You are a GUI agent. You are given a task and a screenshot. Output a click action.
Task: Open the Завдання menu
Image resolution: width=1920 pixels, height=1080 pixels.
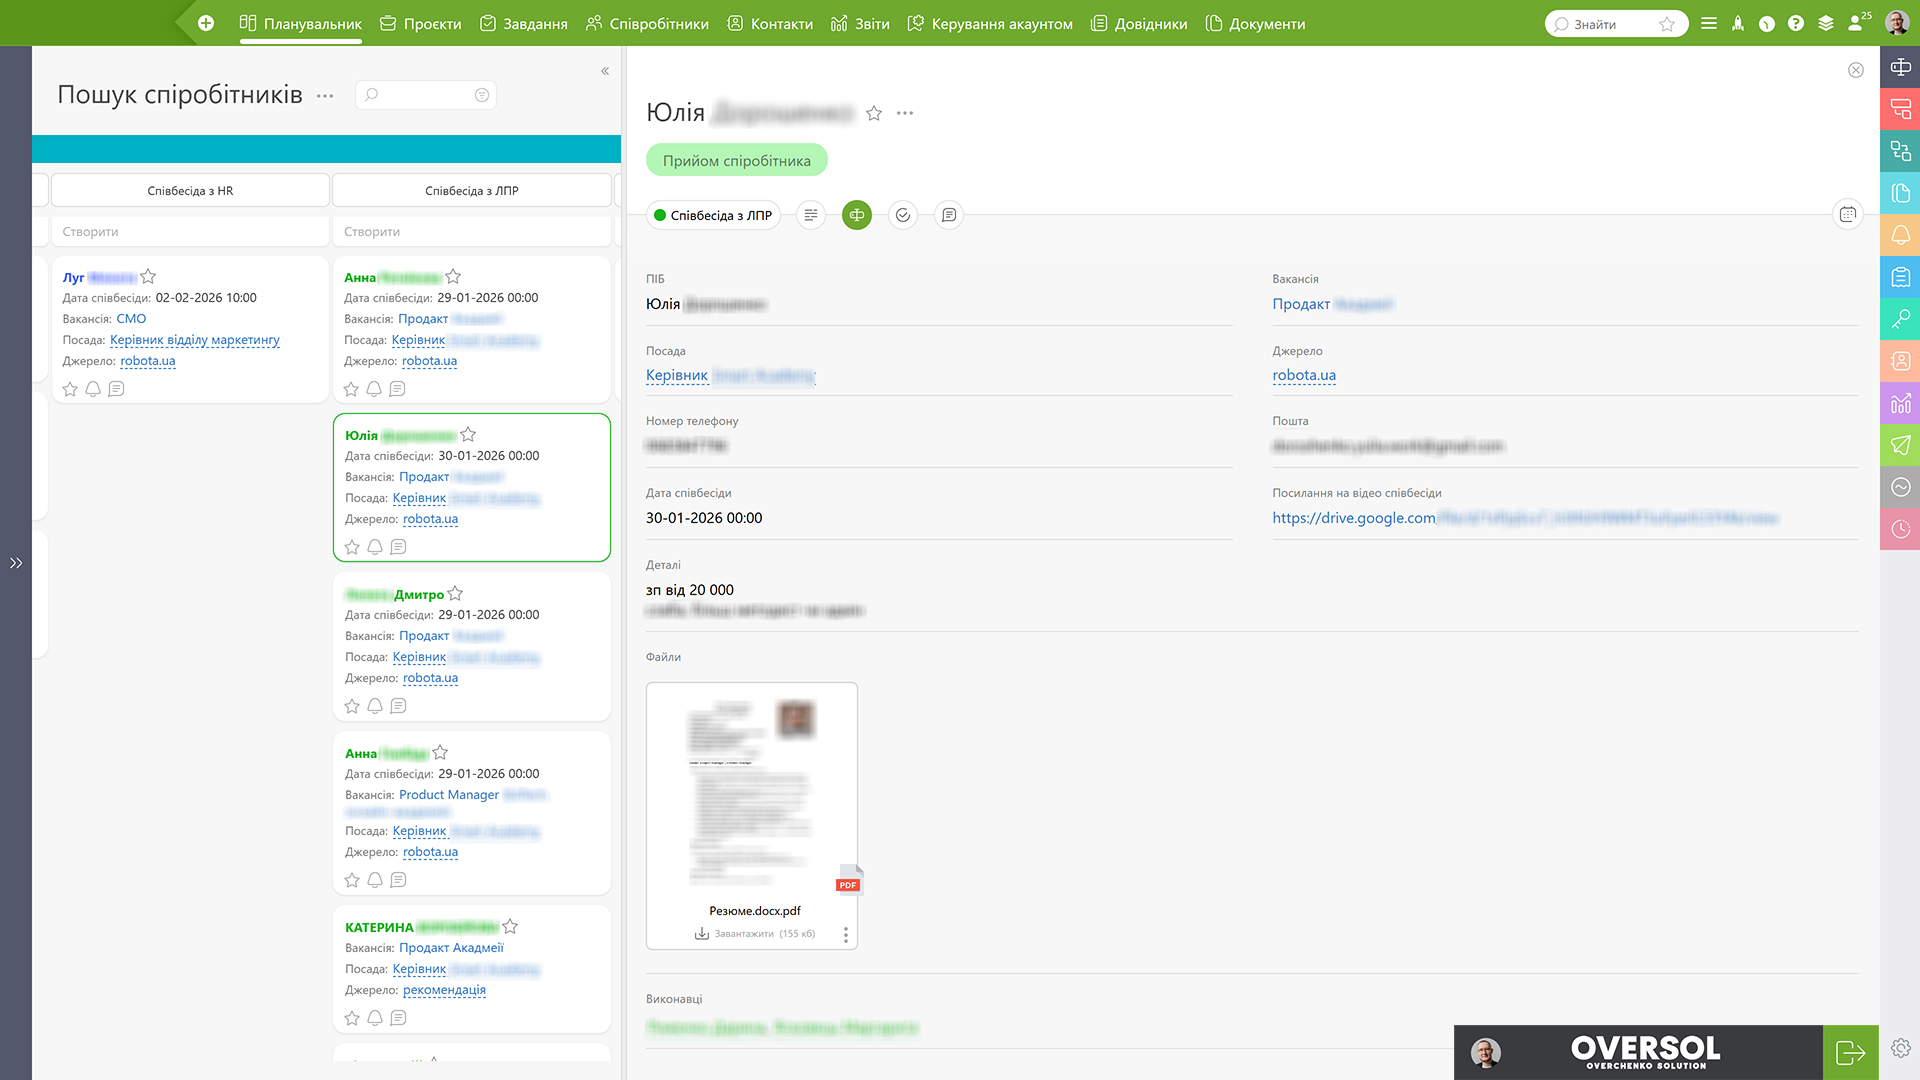(524, 23)
